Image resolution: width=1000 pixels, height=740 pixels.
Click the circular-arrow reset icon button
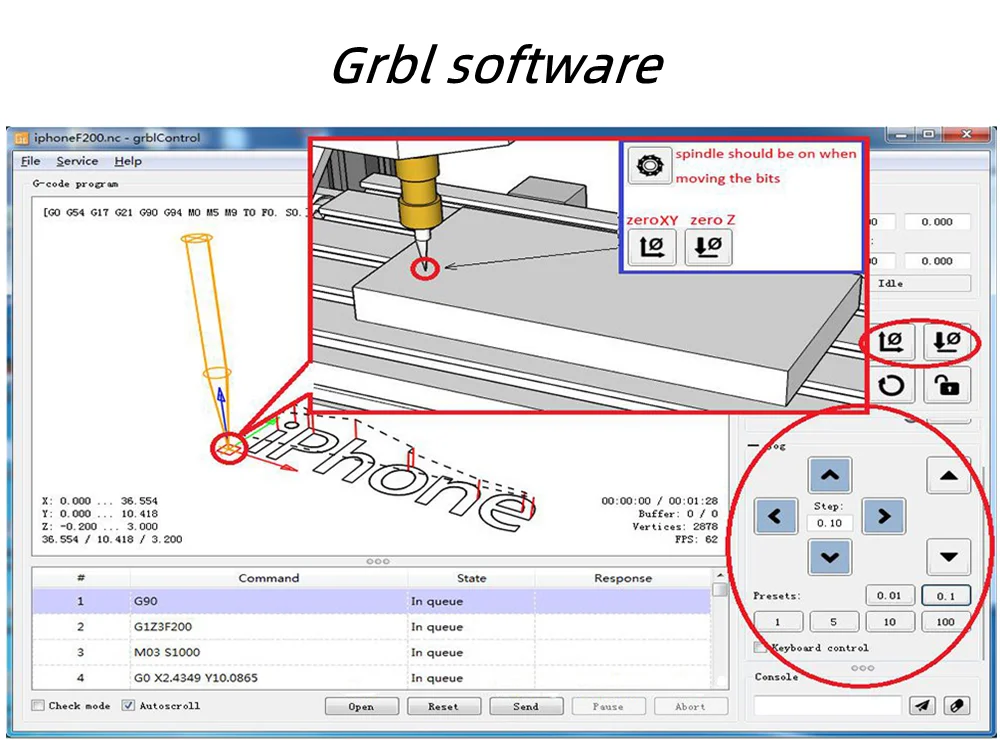[890, 385]
